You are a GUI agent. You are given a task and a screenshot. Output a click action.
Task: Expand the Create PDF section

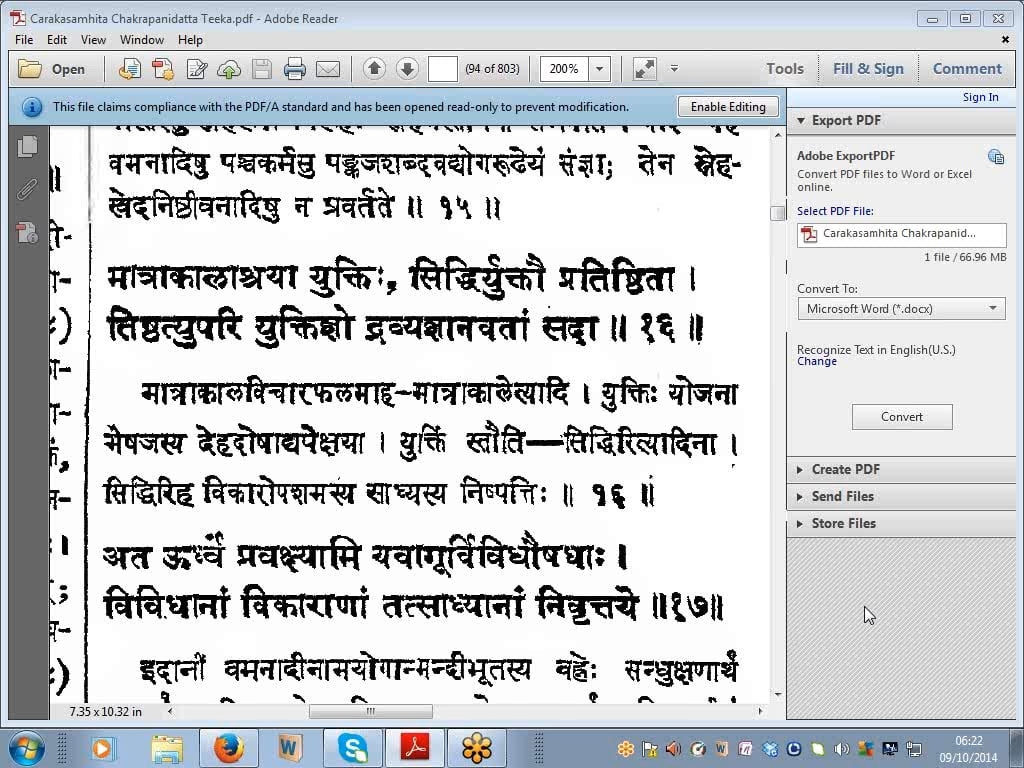[845, 469]
